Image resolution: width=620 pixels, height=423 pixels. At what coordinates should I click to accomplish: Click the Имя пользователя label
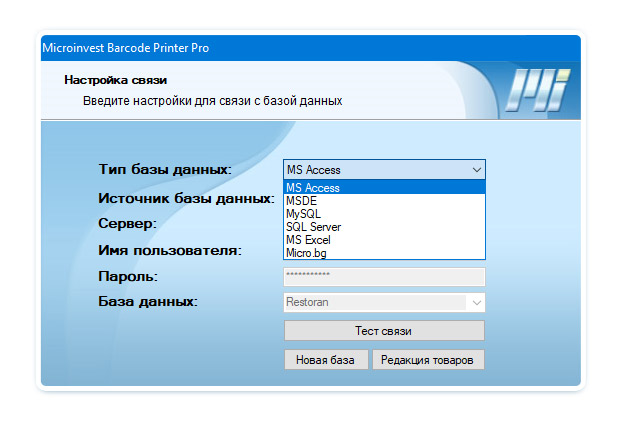click(x=170, y=250)
